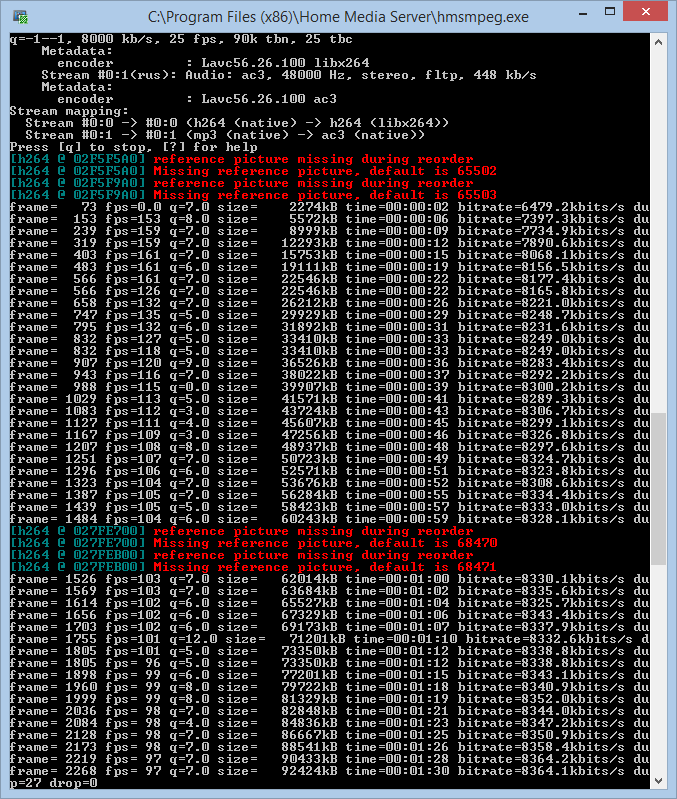Click 'bitrate=6479.2kbits/s' value
This screenshot has width=677, height=799.
tap(541, 207)
